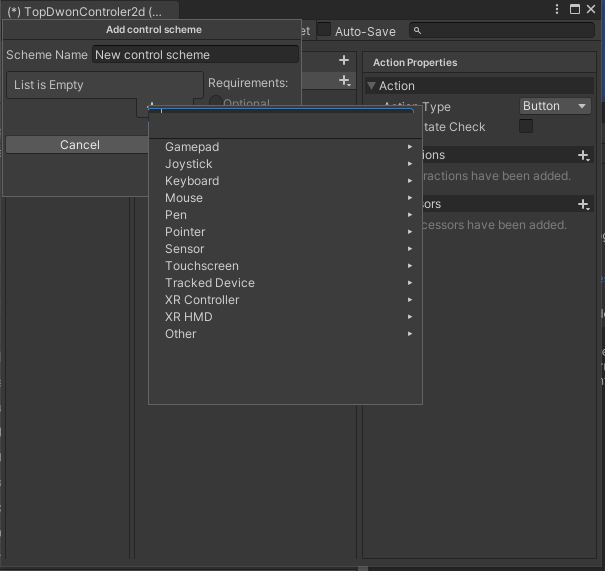
Task: Open the Pointer device submenu
Action: (x=285, y=232)
